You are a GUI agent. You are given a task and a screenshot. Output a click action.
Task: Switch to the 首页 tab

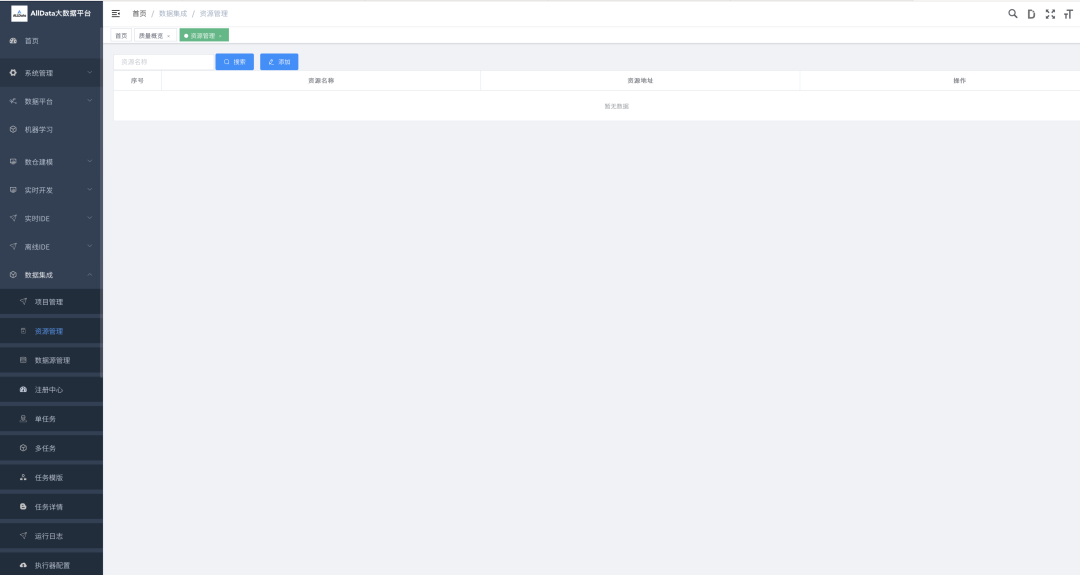click(x=121, y=36)
